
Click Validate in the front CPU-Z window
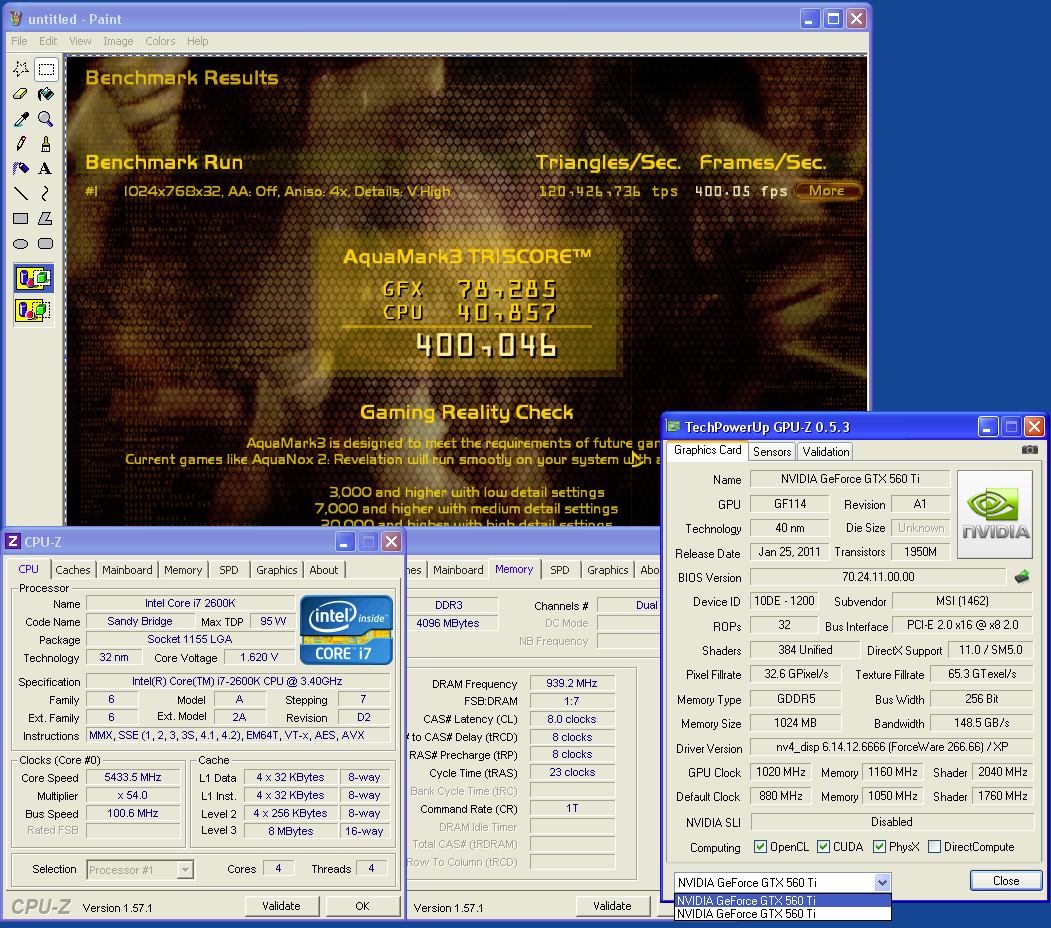pos(282,906)
